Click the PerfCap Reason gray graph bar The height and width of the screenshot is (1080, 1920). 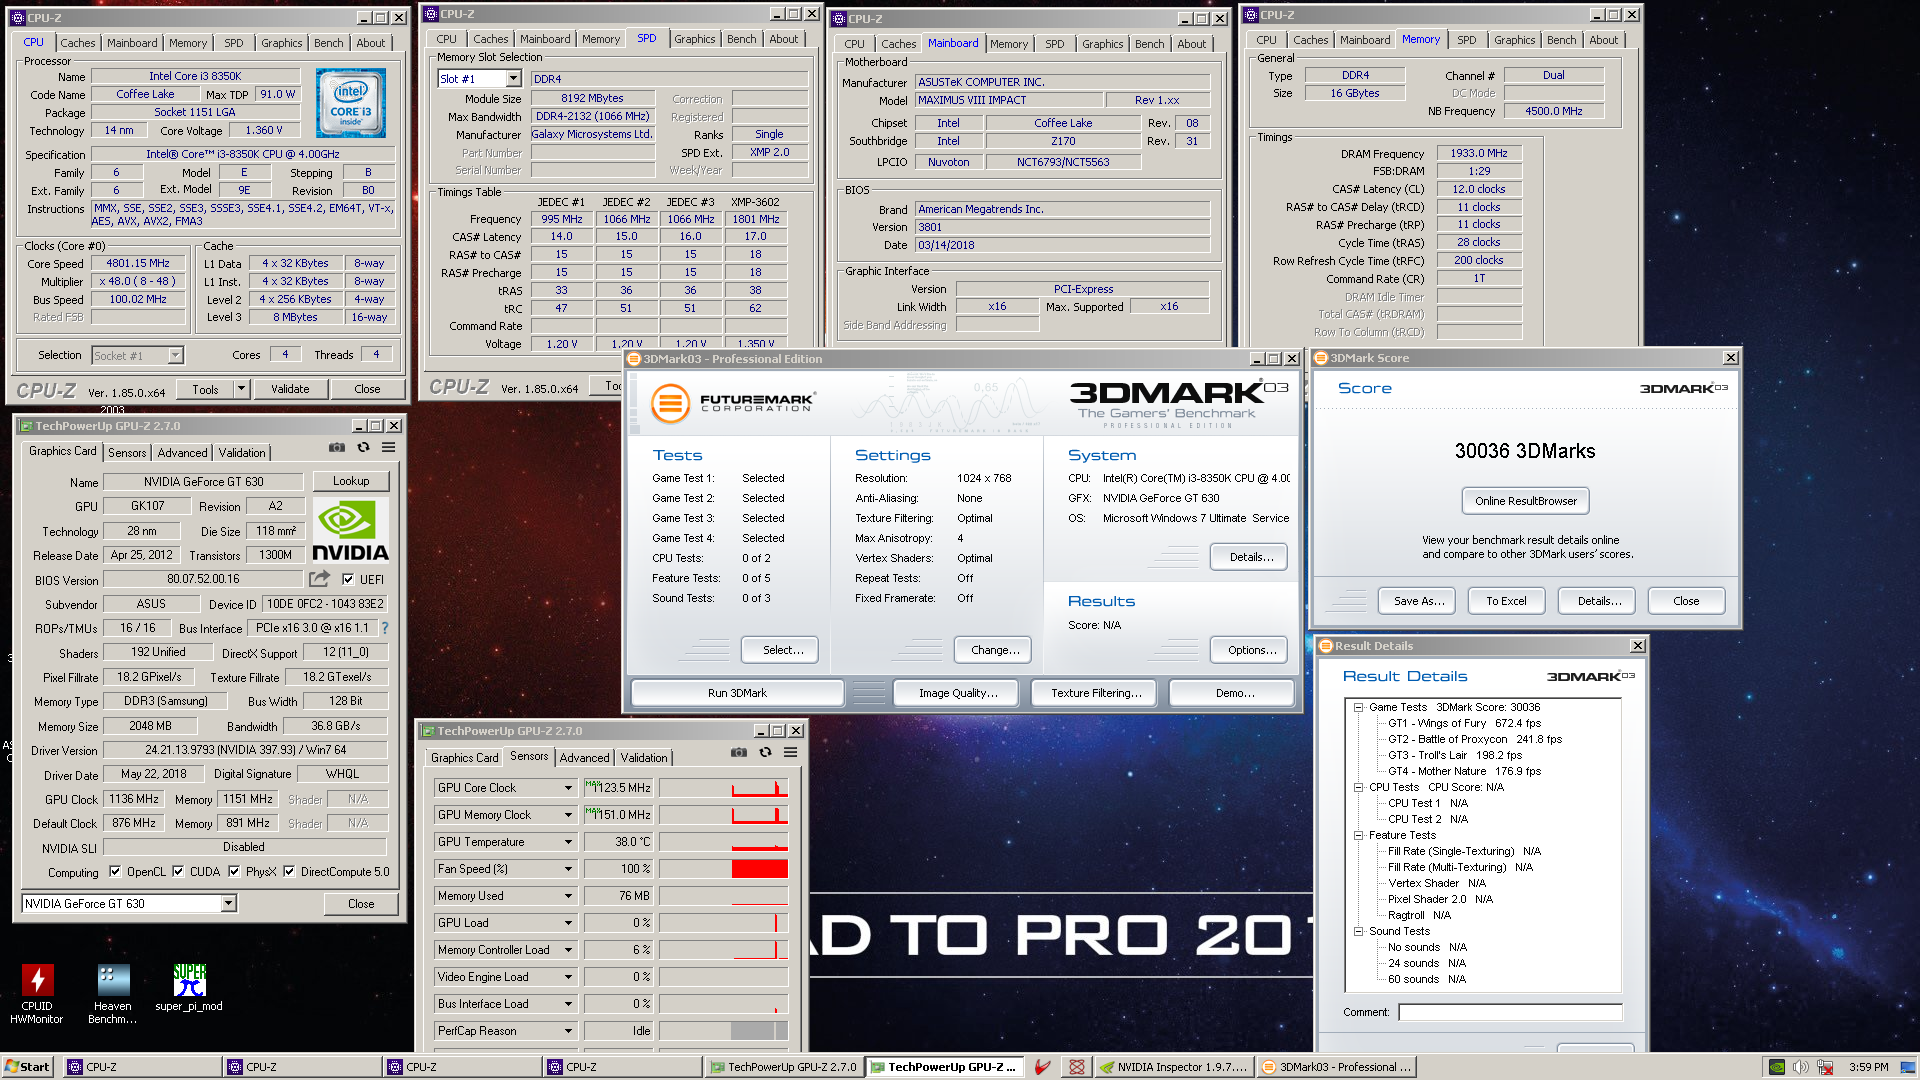[x=759, y=1031]
